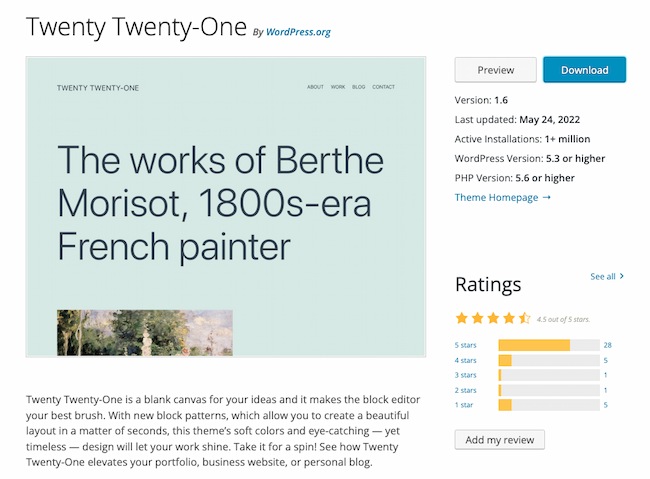Click BLOG in the theme preview menu

pos(359,87)
